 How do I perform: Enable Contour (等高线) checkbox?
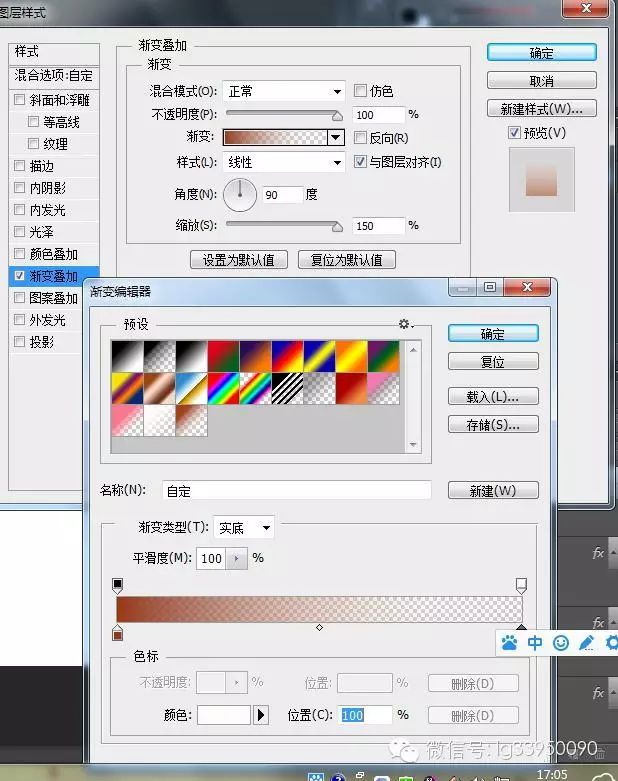click(x=33, y=122)
